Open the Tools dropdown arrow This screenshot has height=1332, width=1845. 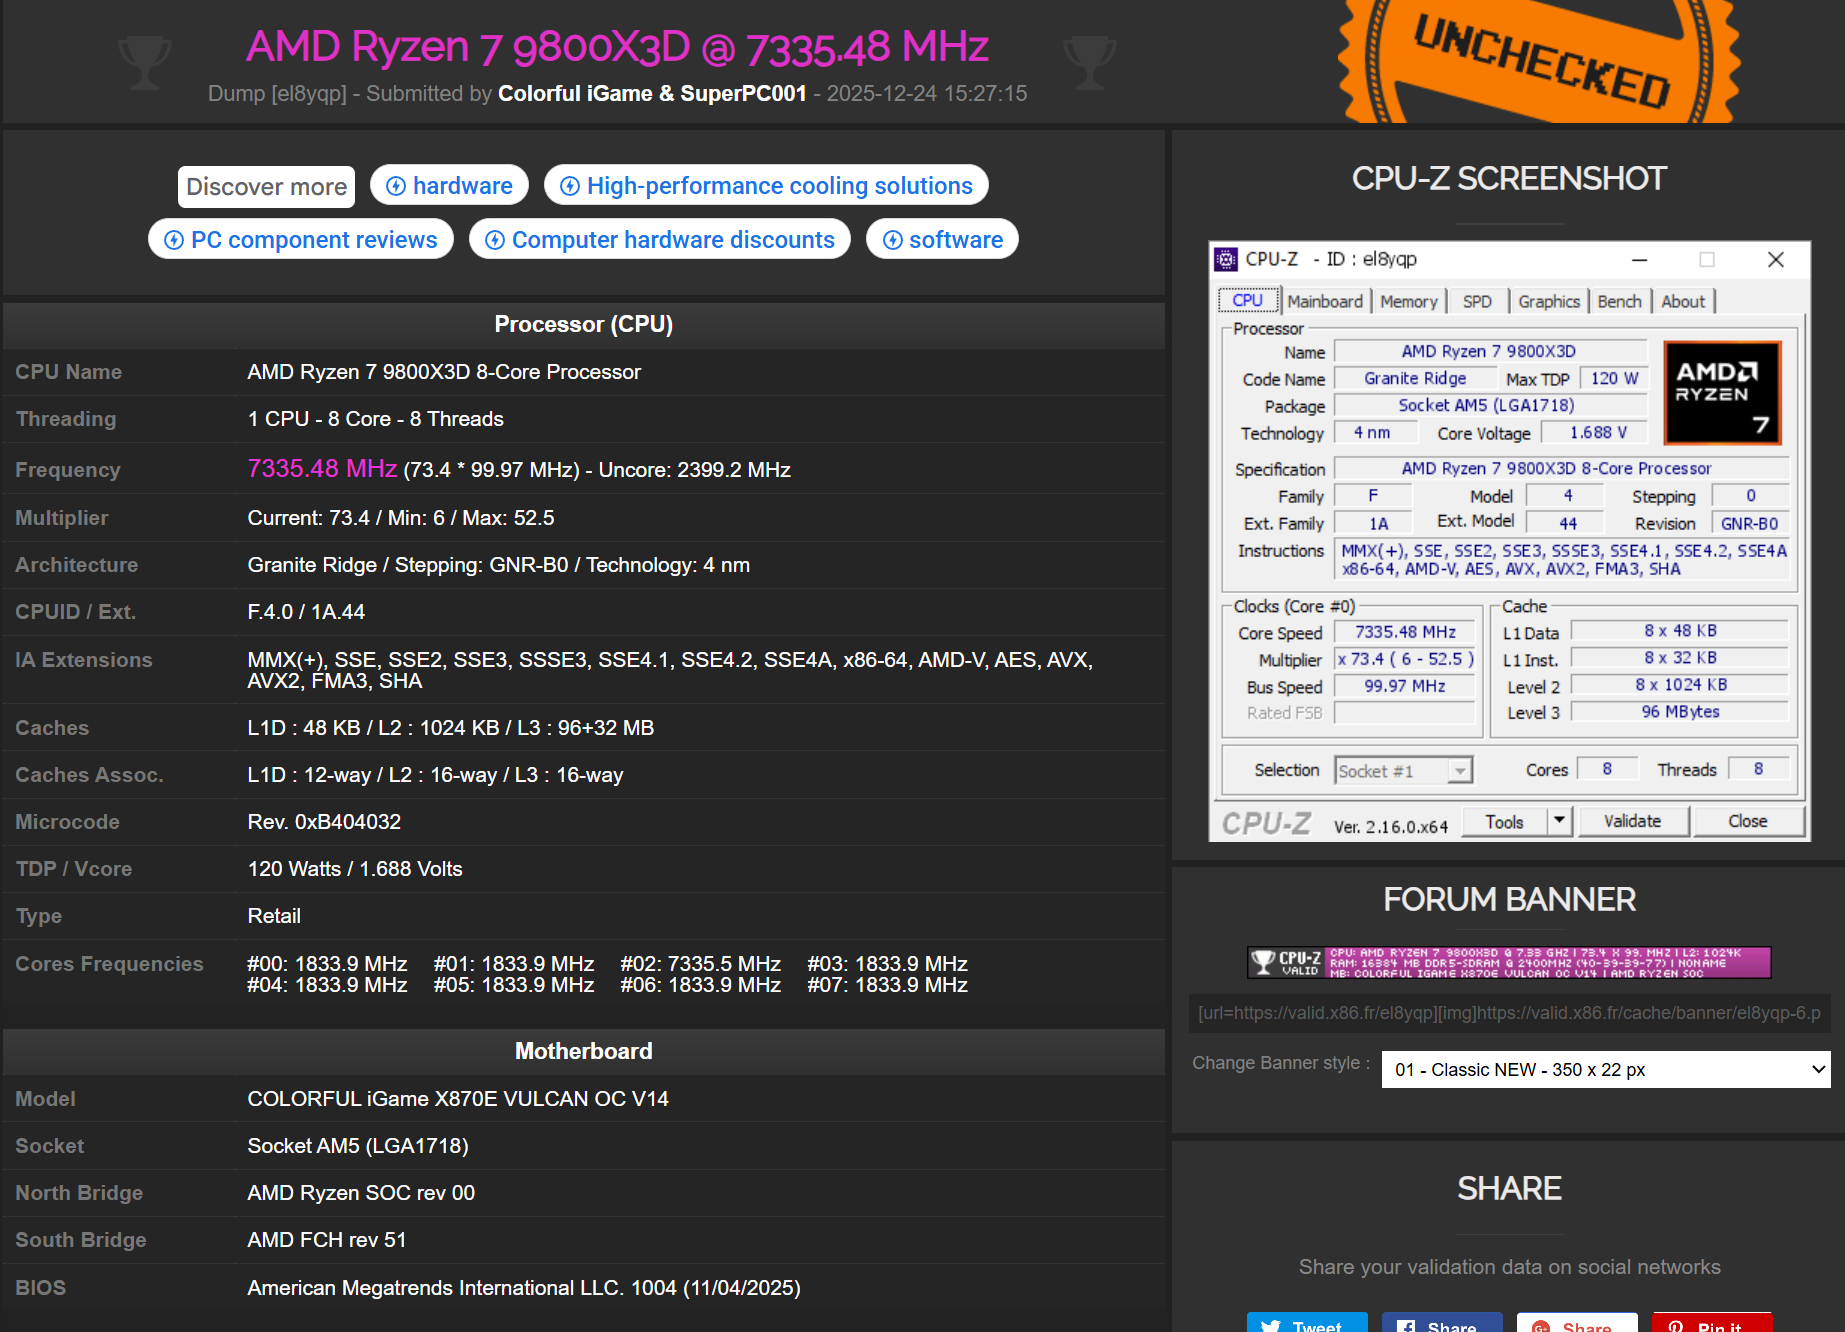tap(1558, 820)
